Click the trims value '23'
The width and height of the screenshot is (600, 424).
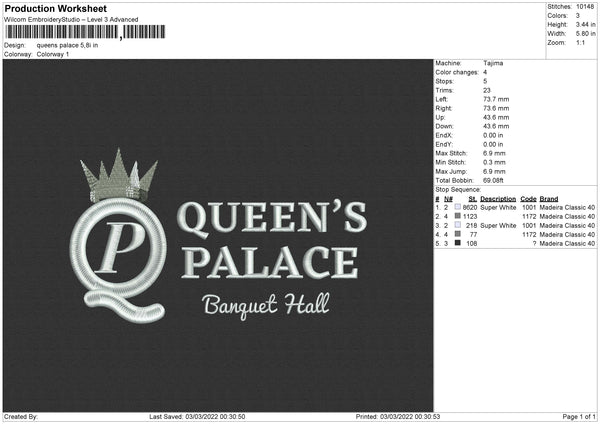click(487, 90)
